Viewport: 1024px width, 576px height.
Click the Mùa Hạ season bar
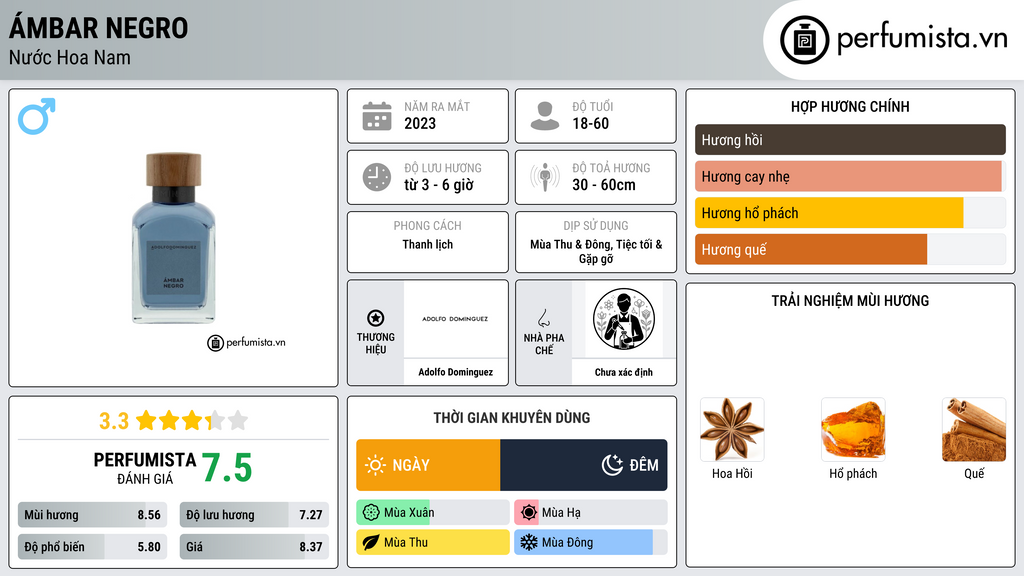591,513
